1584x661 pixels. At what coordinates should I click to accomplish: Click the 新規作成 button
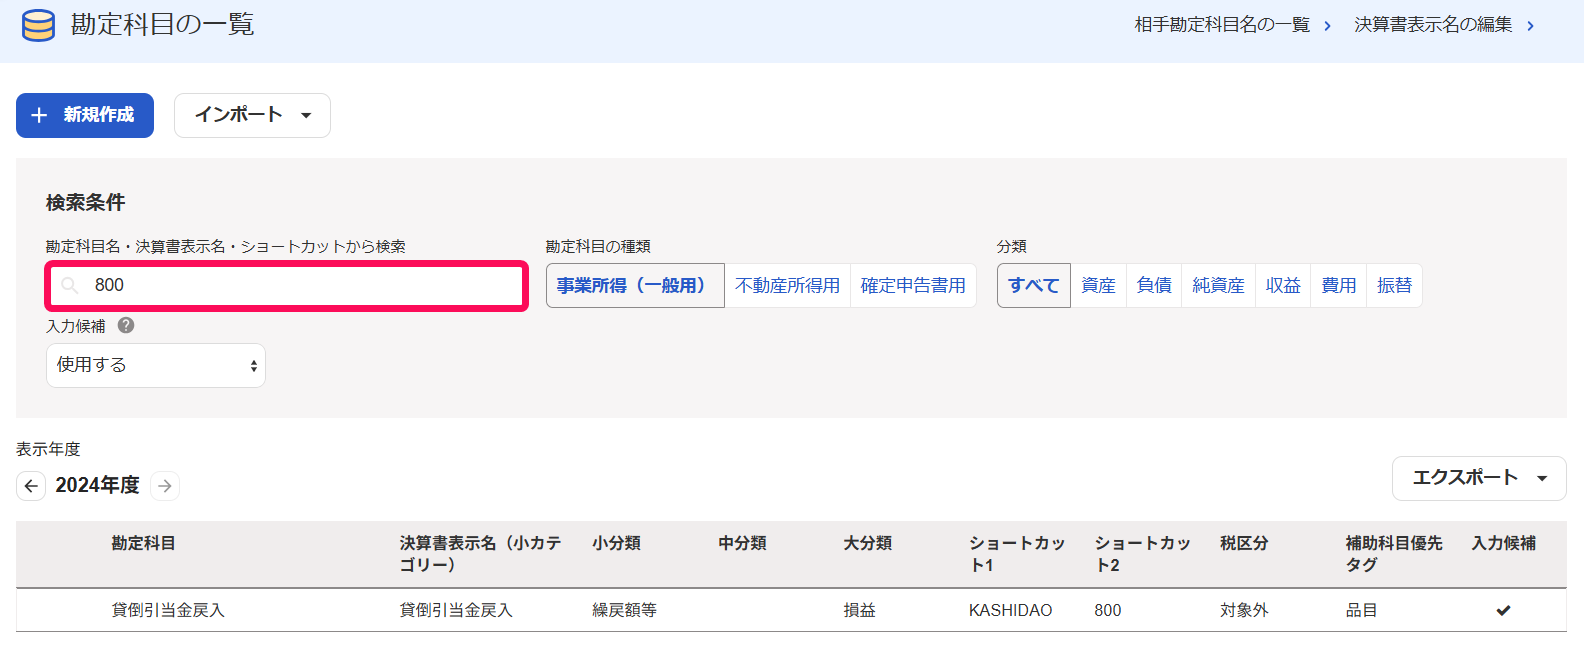coord(85,115)
